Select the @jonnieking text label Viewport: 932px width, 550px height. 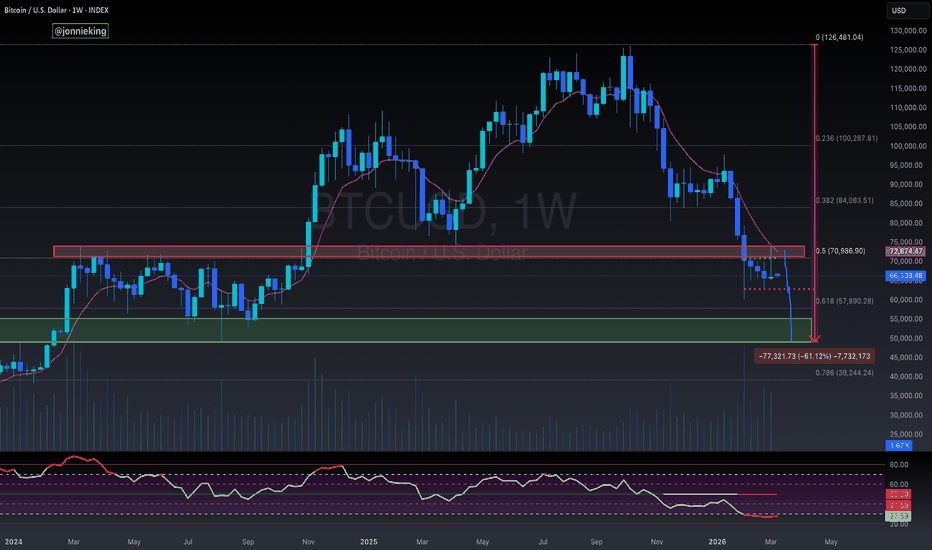point(80,31)
